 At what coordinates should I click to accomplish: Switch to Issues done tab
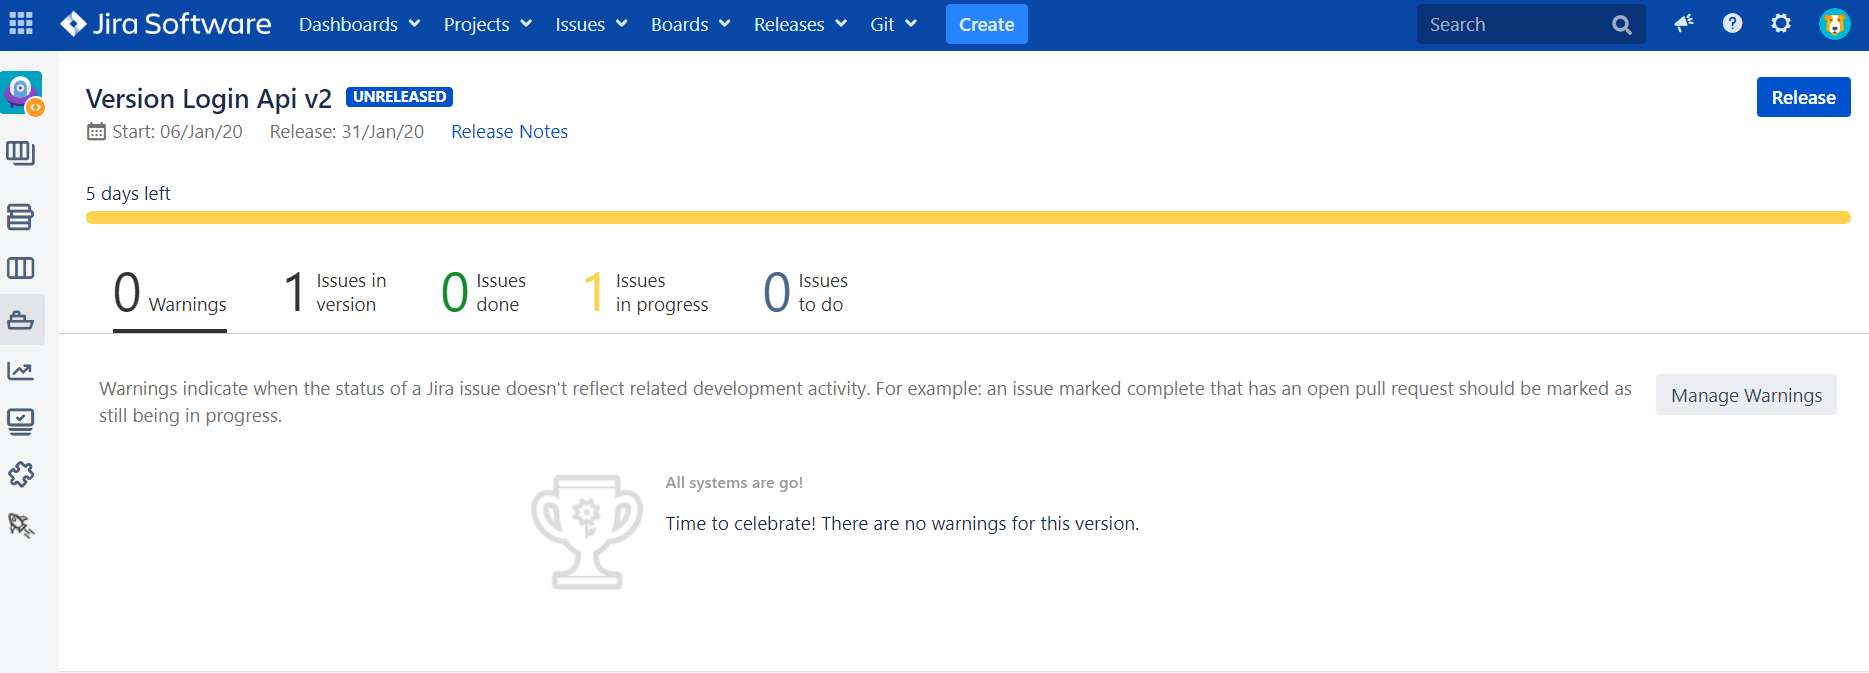(484, 292)
